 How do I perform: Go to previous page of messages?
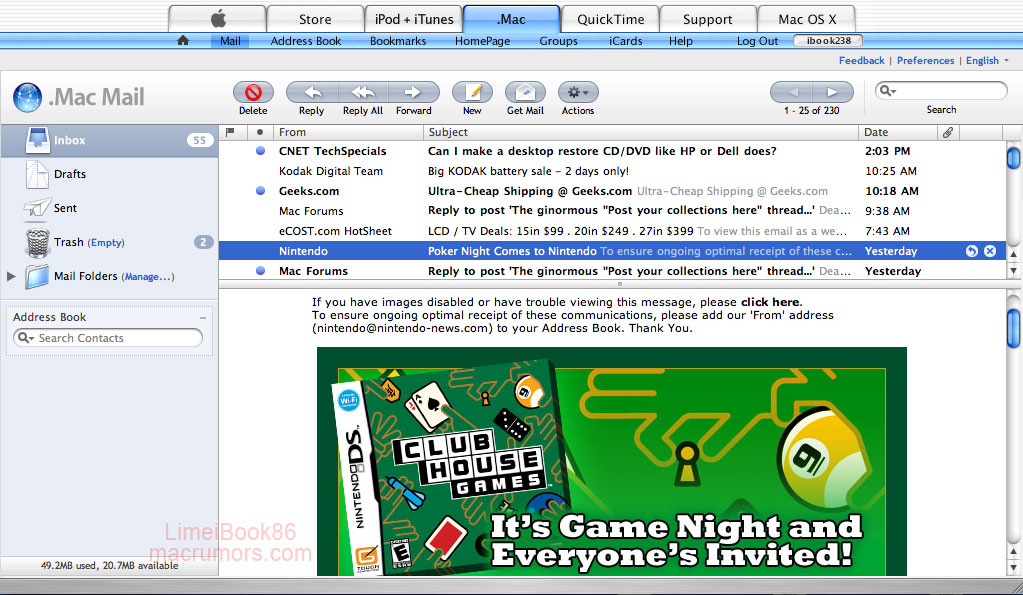click(x=791, y=92)
